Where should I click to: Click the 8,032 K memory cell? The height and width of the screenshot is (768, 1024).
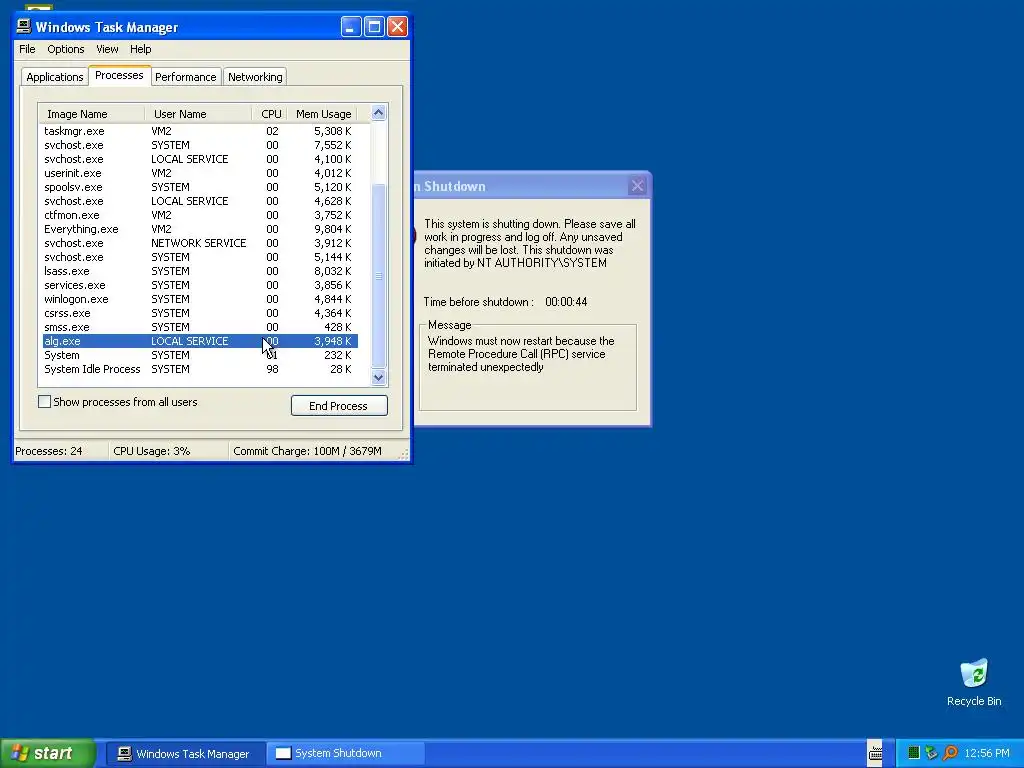(332, 271)
